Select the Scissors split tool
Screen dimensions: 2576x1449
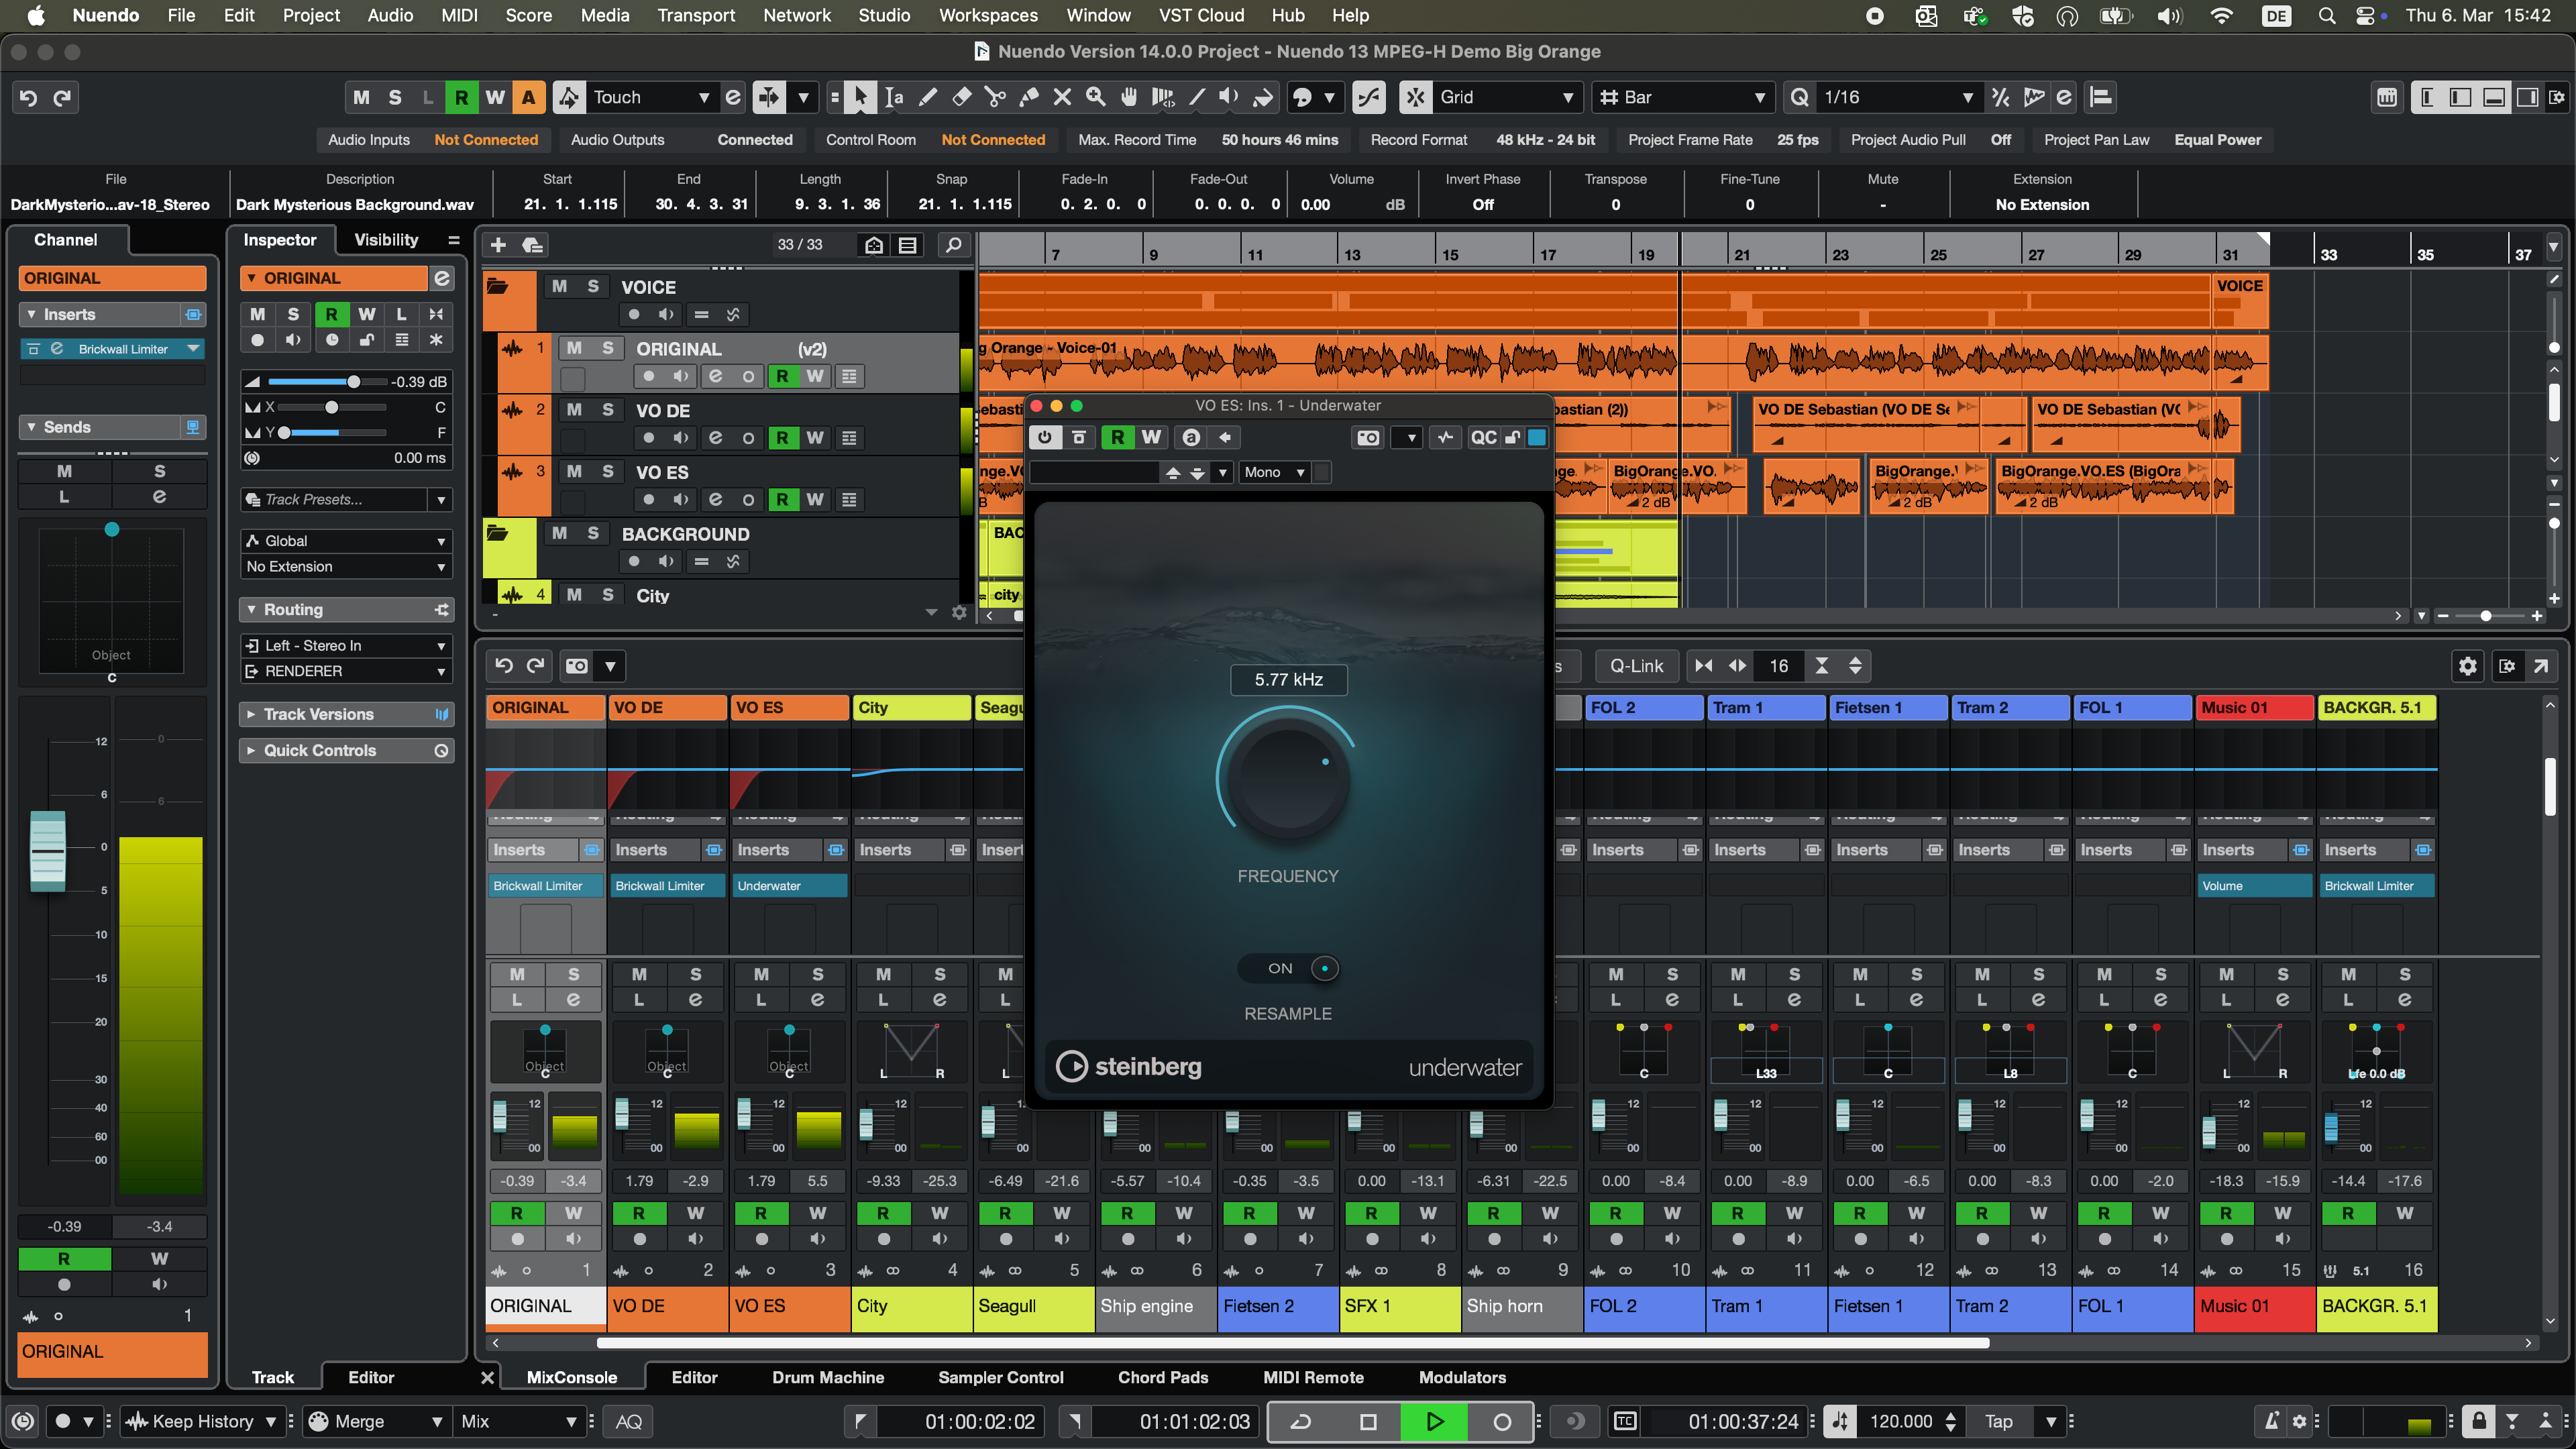tap(994, 97)
